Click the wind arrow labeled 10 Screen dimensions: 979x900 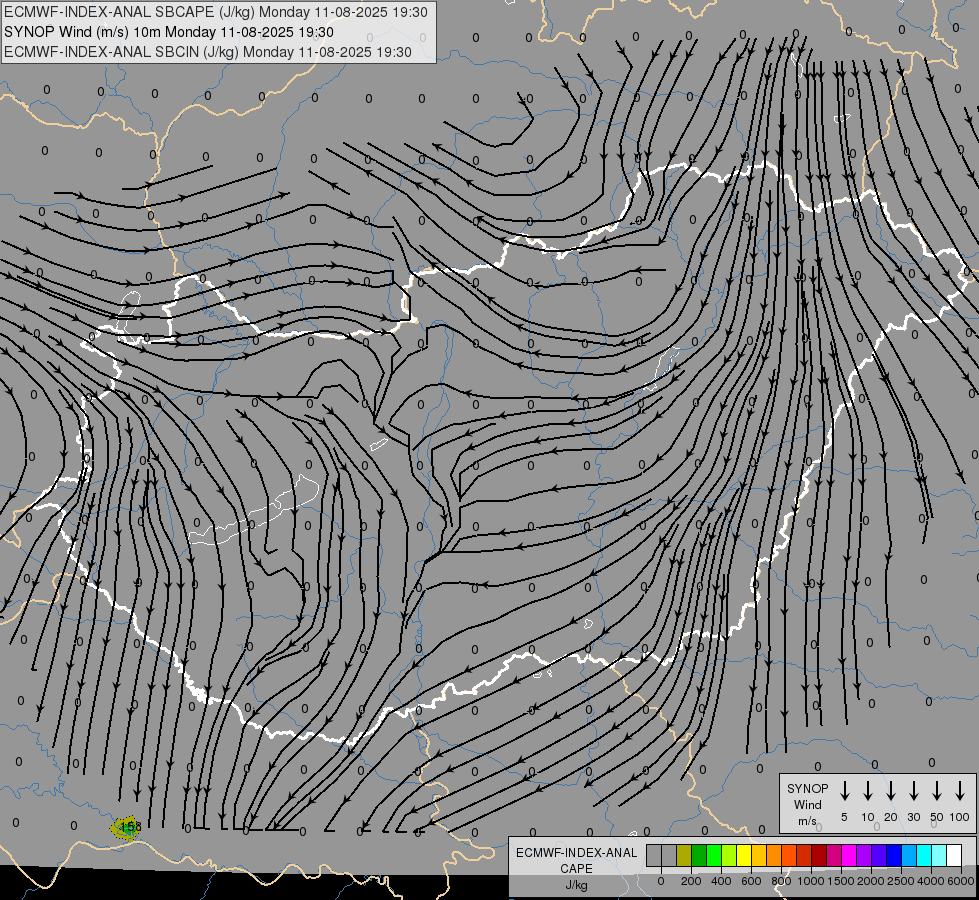coord(868,791)
